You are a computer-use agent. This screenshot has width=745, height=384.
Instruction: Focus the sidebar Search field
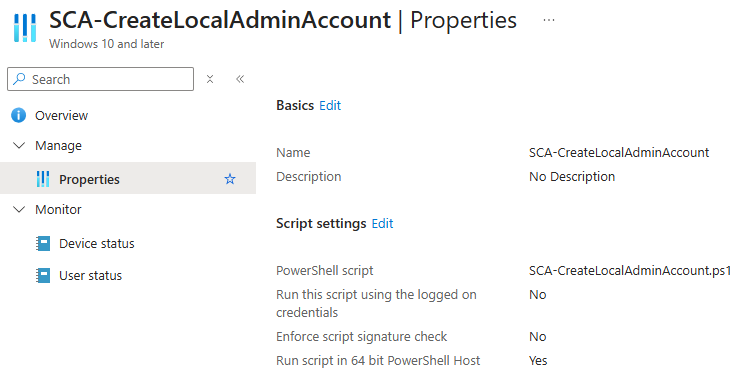tap(100, 79)
